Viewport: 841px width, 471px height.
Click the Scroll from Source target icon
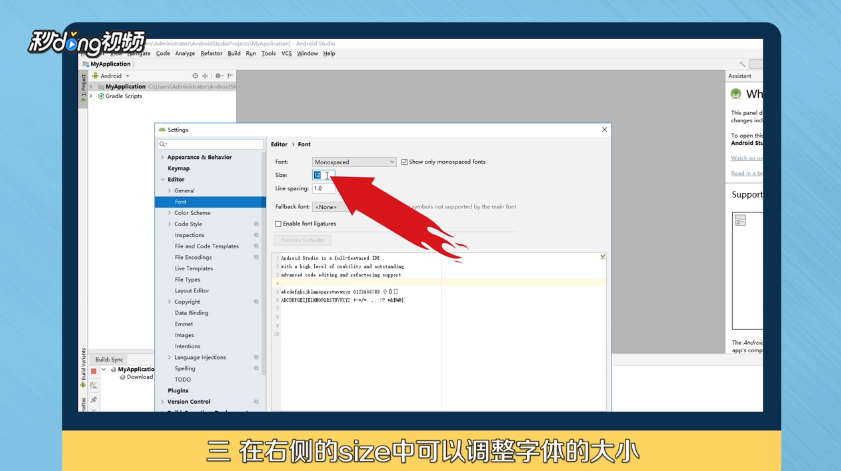195,76
